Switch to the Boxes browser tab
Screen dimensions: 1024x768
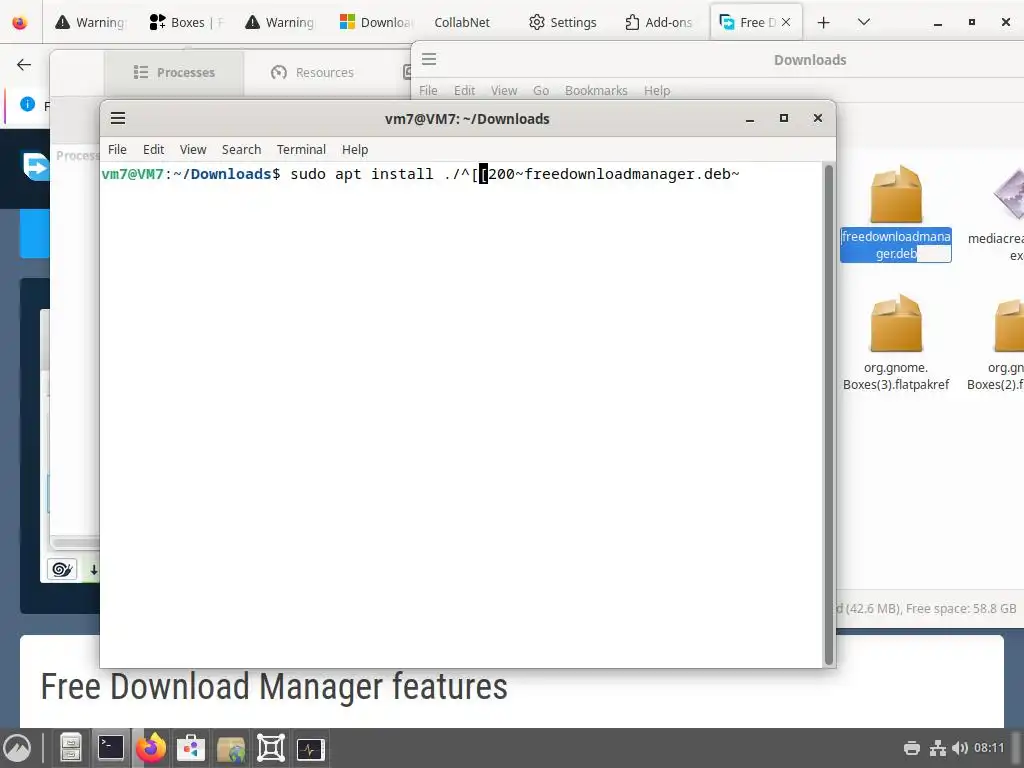coord(185,22)
